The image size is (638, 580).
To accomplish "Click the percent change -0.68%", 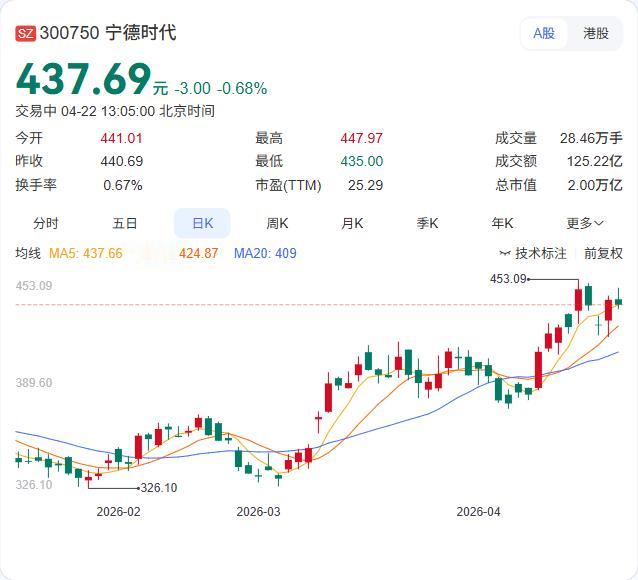I will click(242, 88).
